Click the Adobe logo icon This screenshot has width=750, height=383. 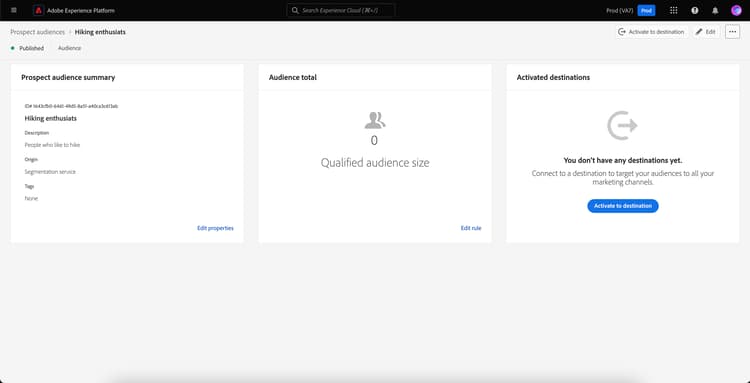pyautogui.click(x=39, y=10)
